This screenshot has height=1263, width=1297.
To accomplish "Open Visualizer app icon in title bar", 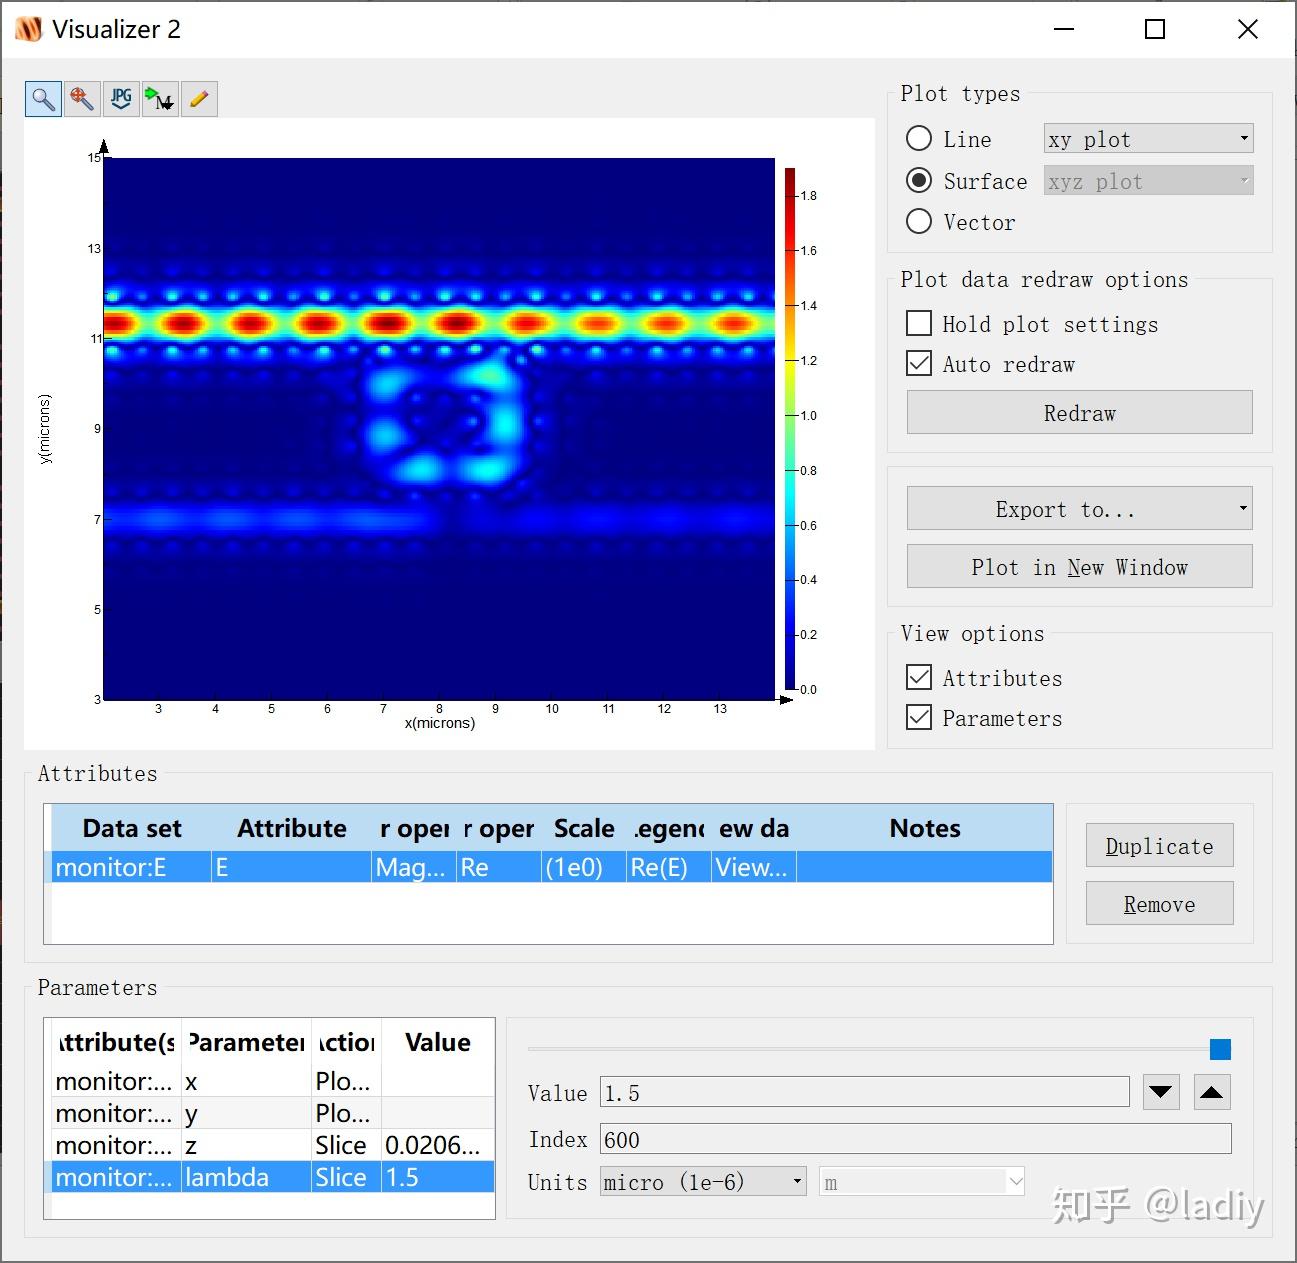I will pyautogui.click(x=29, y=29).
